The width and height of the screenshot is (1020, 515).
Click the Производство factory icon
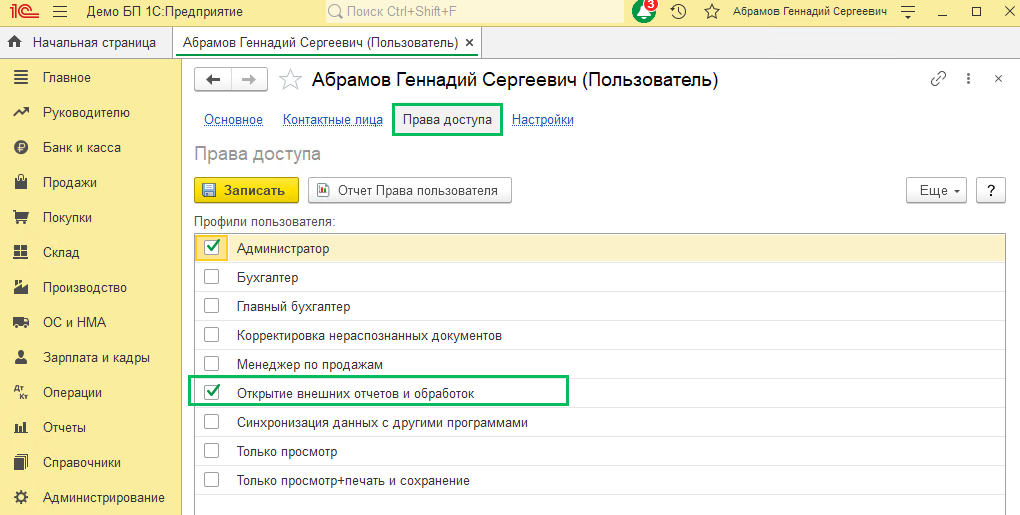tap(21, 287)
